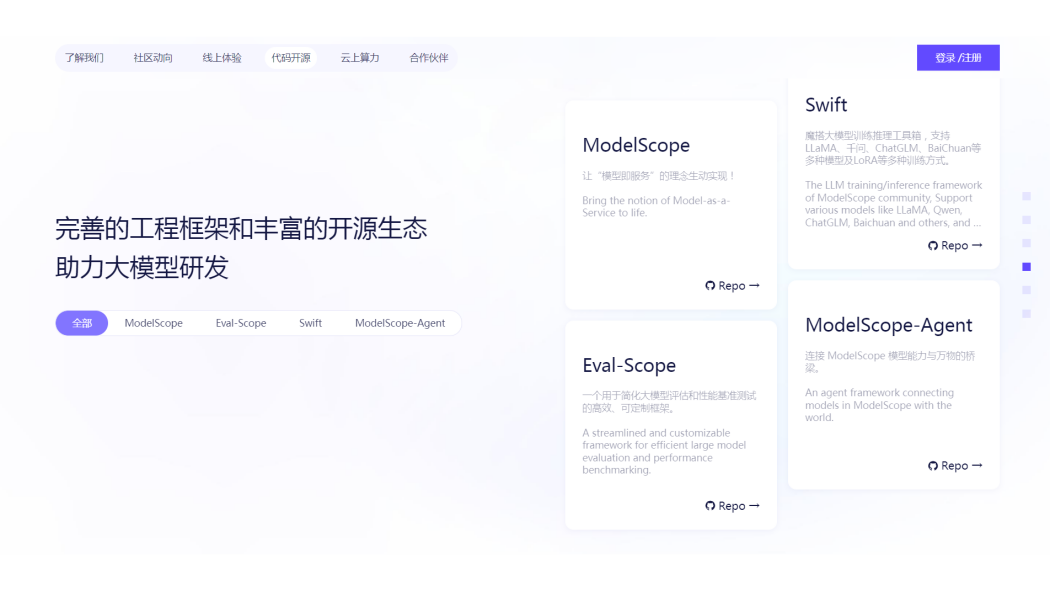This screenshot has width=1050, height=591.
Task: Filter projects by ModelScope-Agent tab
Action: click(x=400, y=323)
